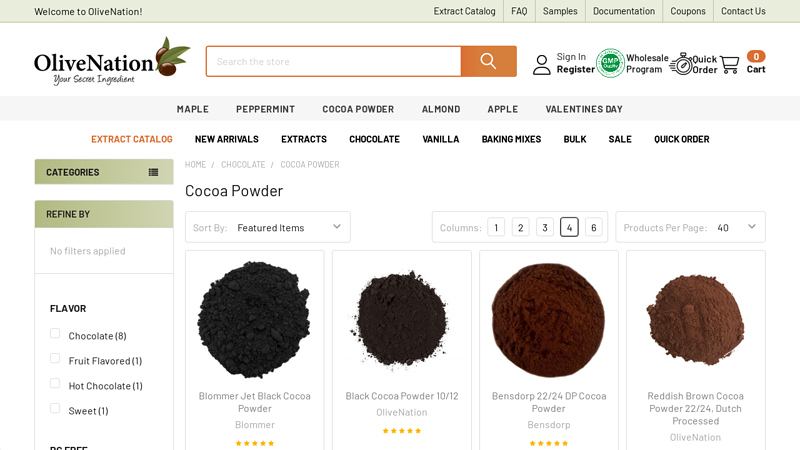The height and width of the screenshot is (450, 800).
Task: Click the Register link
Action: click(576, 69)
